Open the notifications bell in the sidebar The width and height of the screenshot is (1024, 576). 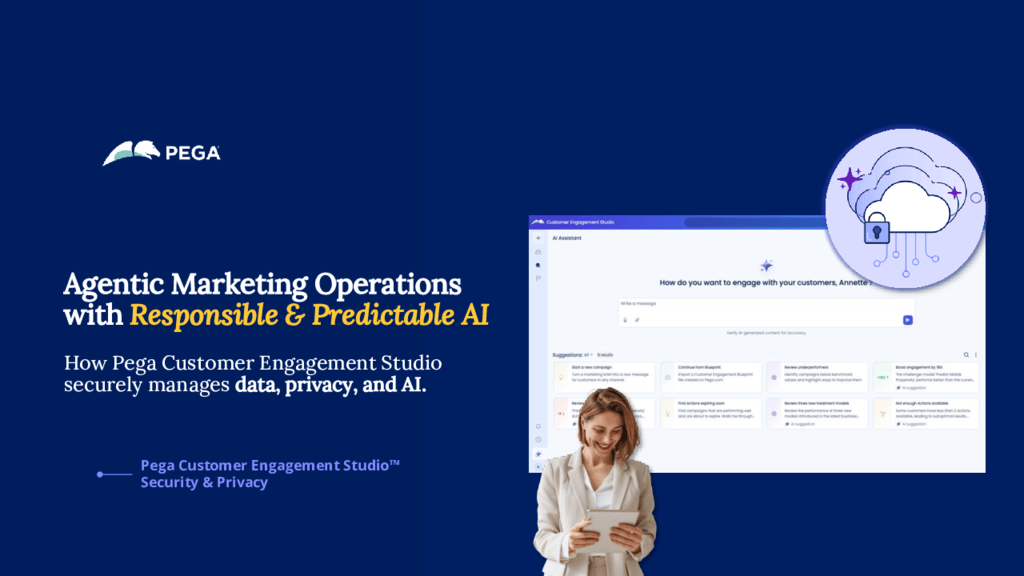538,426
